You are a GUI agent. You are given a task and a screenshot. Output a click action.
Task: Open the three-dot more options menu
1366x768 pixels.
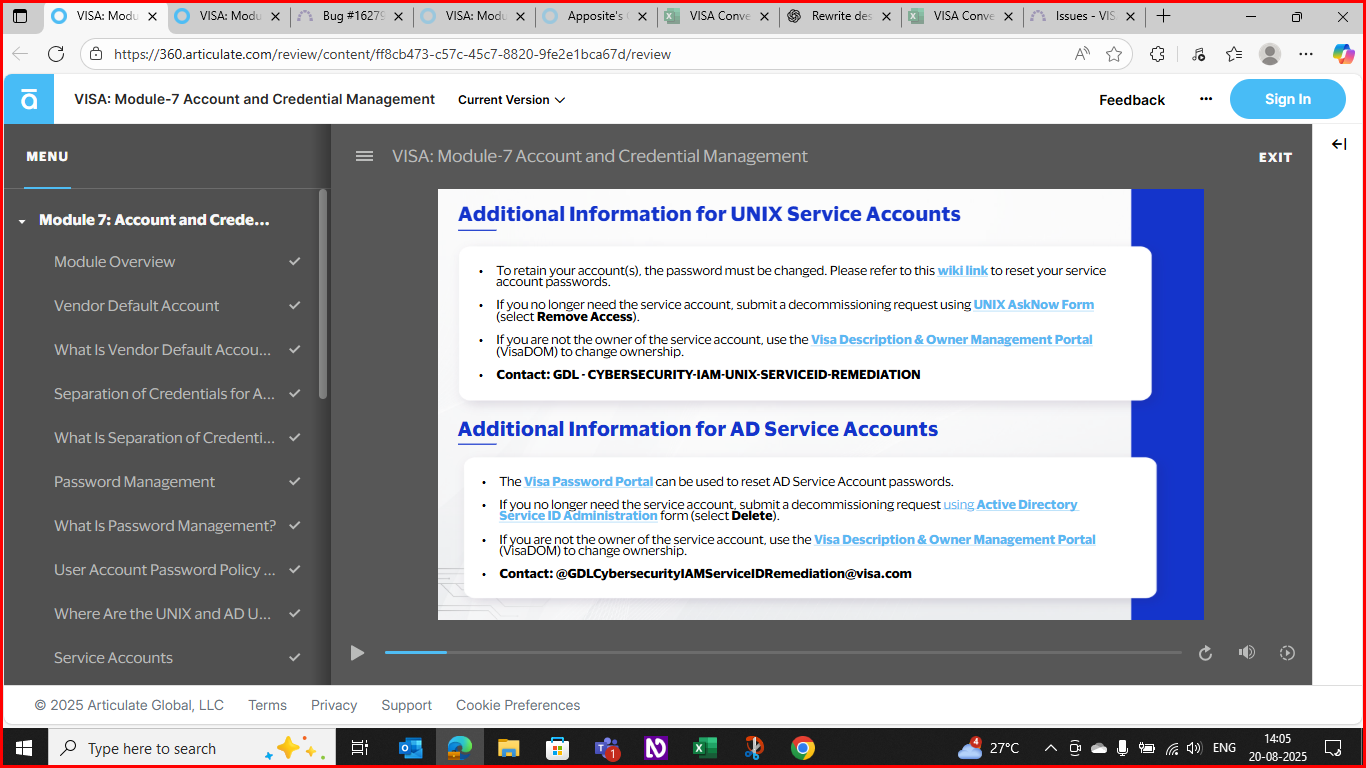[1206, 99]
